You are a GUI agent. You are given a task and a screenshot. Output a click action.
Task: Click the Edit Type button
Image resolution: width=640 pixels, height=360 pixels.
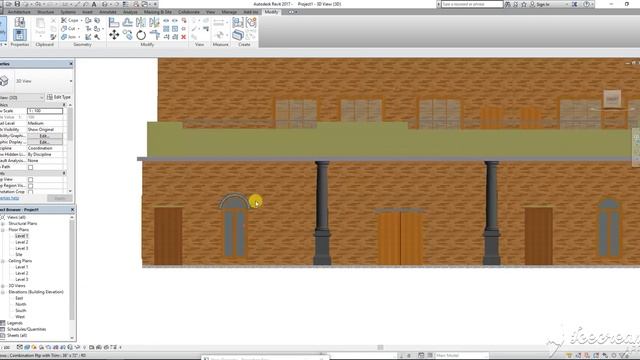tap(59, 97)
